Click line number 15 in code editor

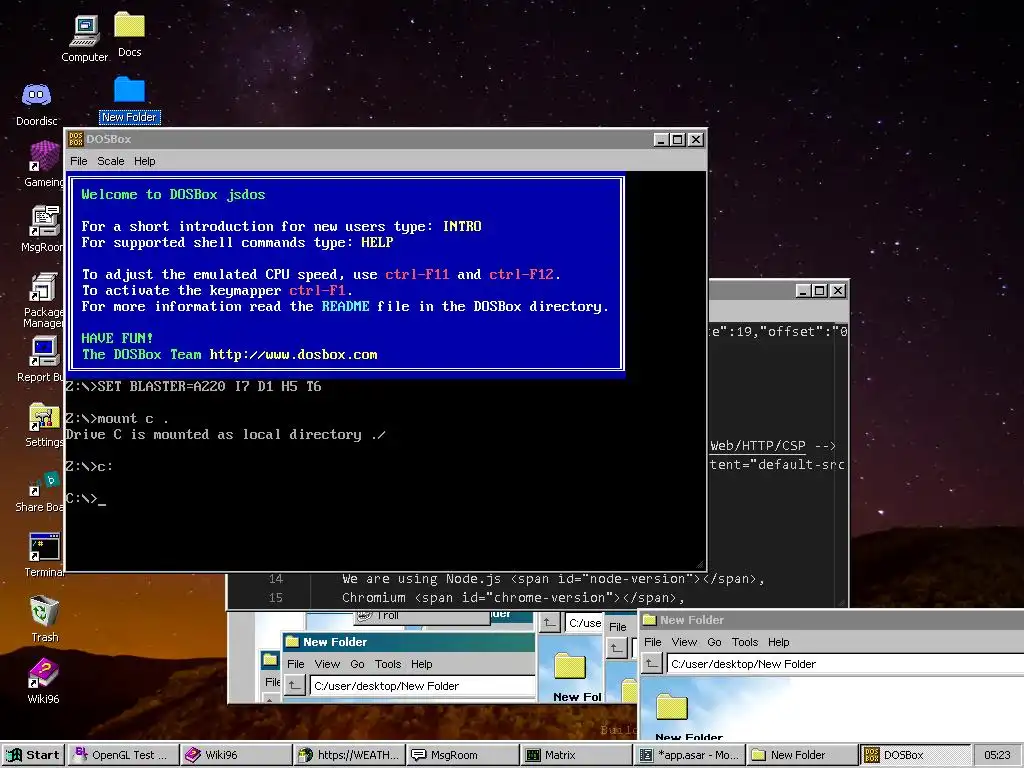click(x=276, y=598)
